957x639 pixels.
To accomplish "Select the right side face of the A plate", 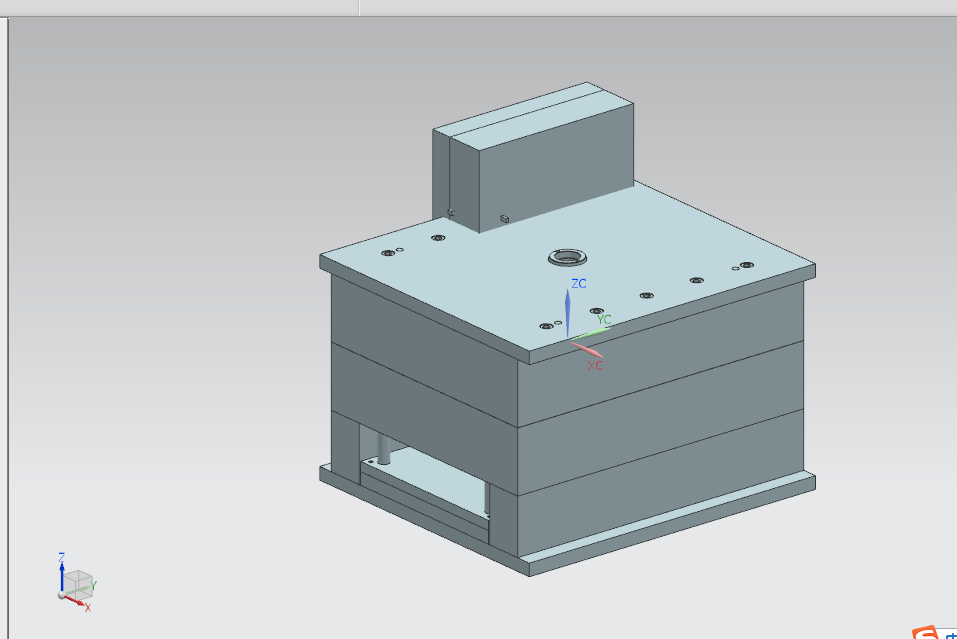I will tap(660, 353).
